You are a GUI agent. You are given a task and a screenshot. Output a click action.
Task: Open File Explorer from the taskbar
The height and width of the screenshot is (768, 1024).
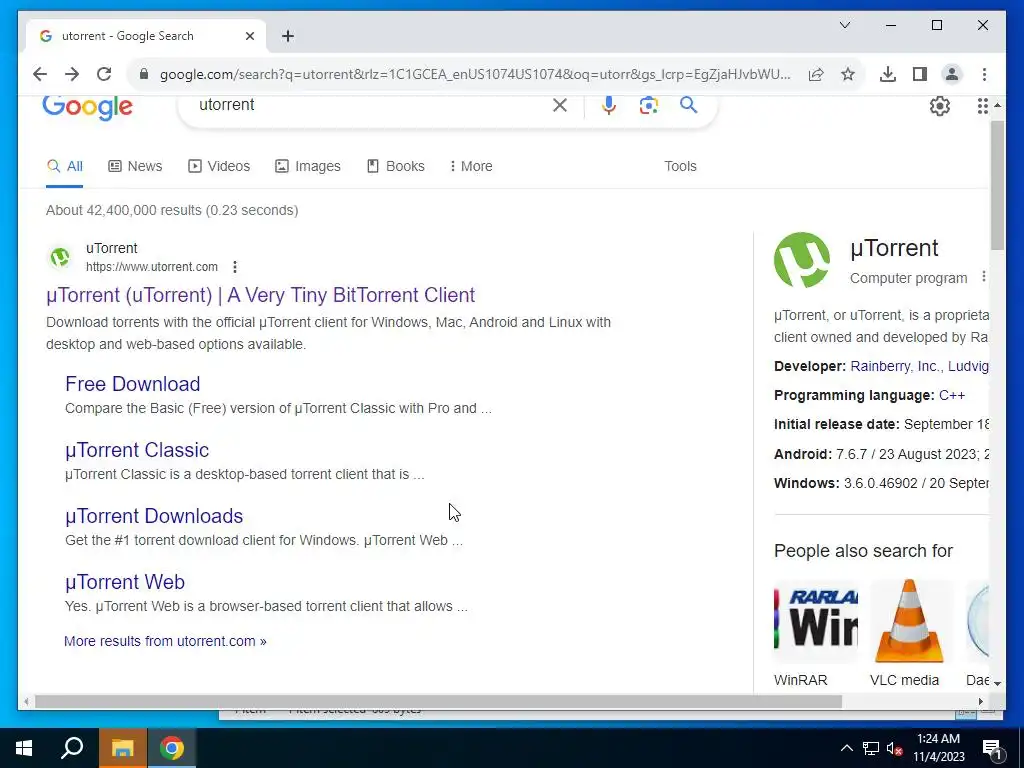(x=122, y=748)
